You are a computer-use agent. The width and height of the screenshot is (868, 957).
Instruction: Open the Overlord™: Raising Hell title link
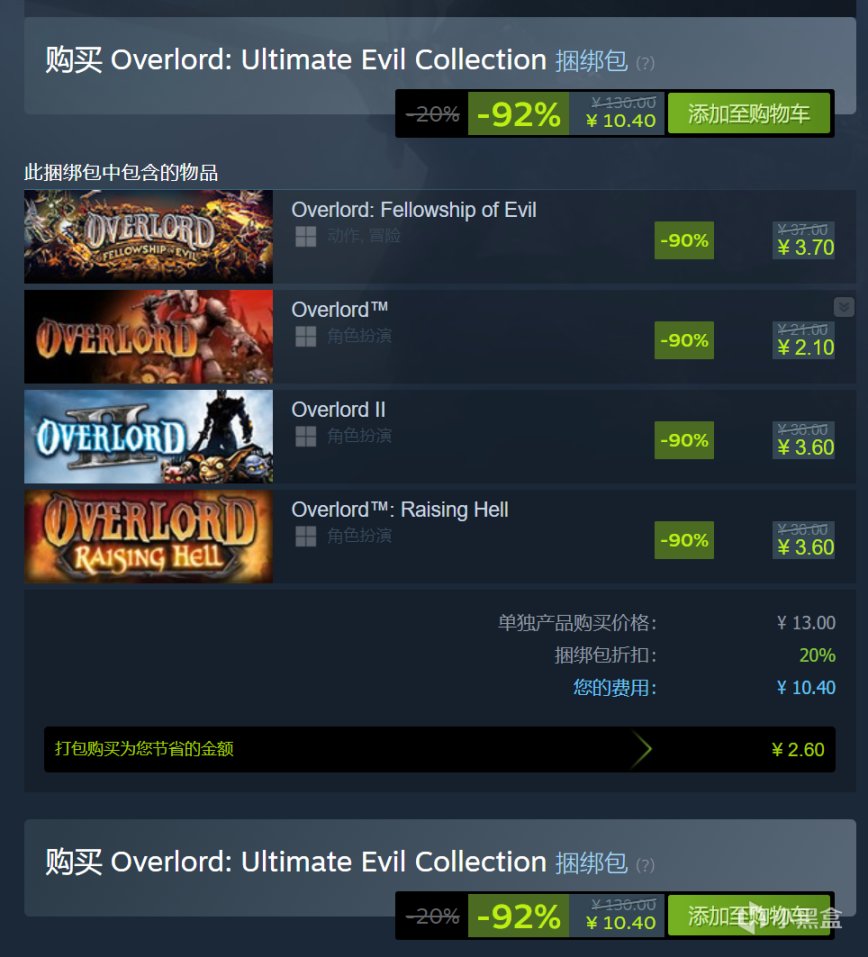point(400,510)
